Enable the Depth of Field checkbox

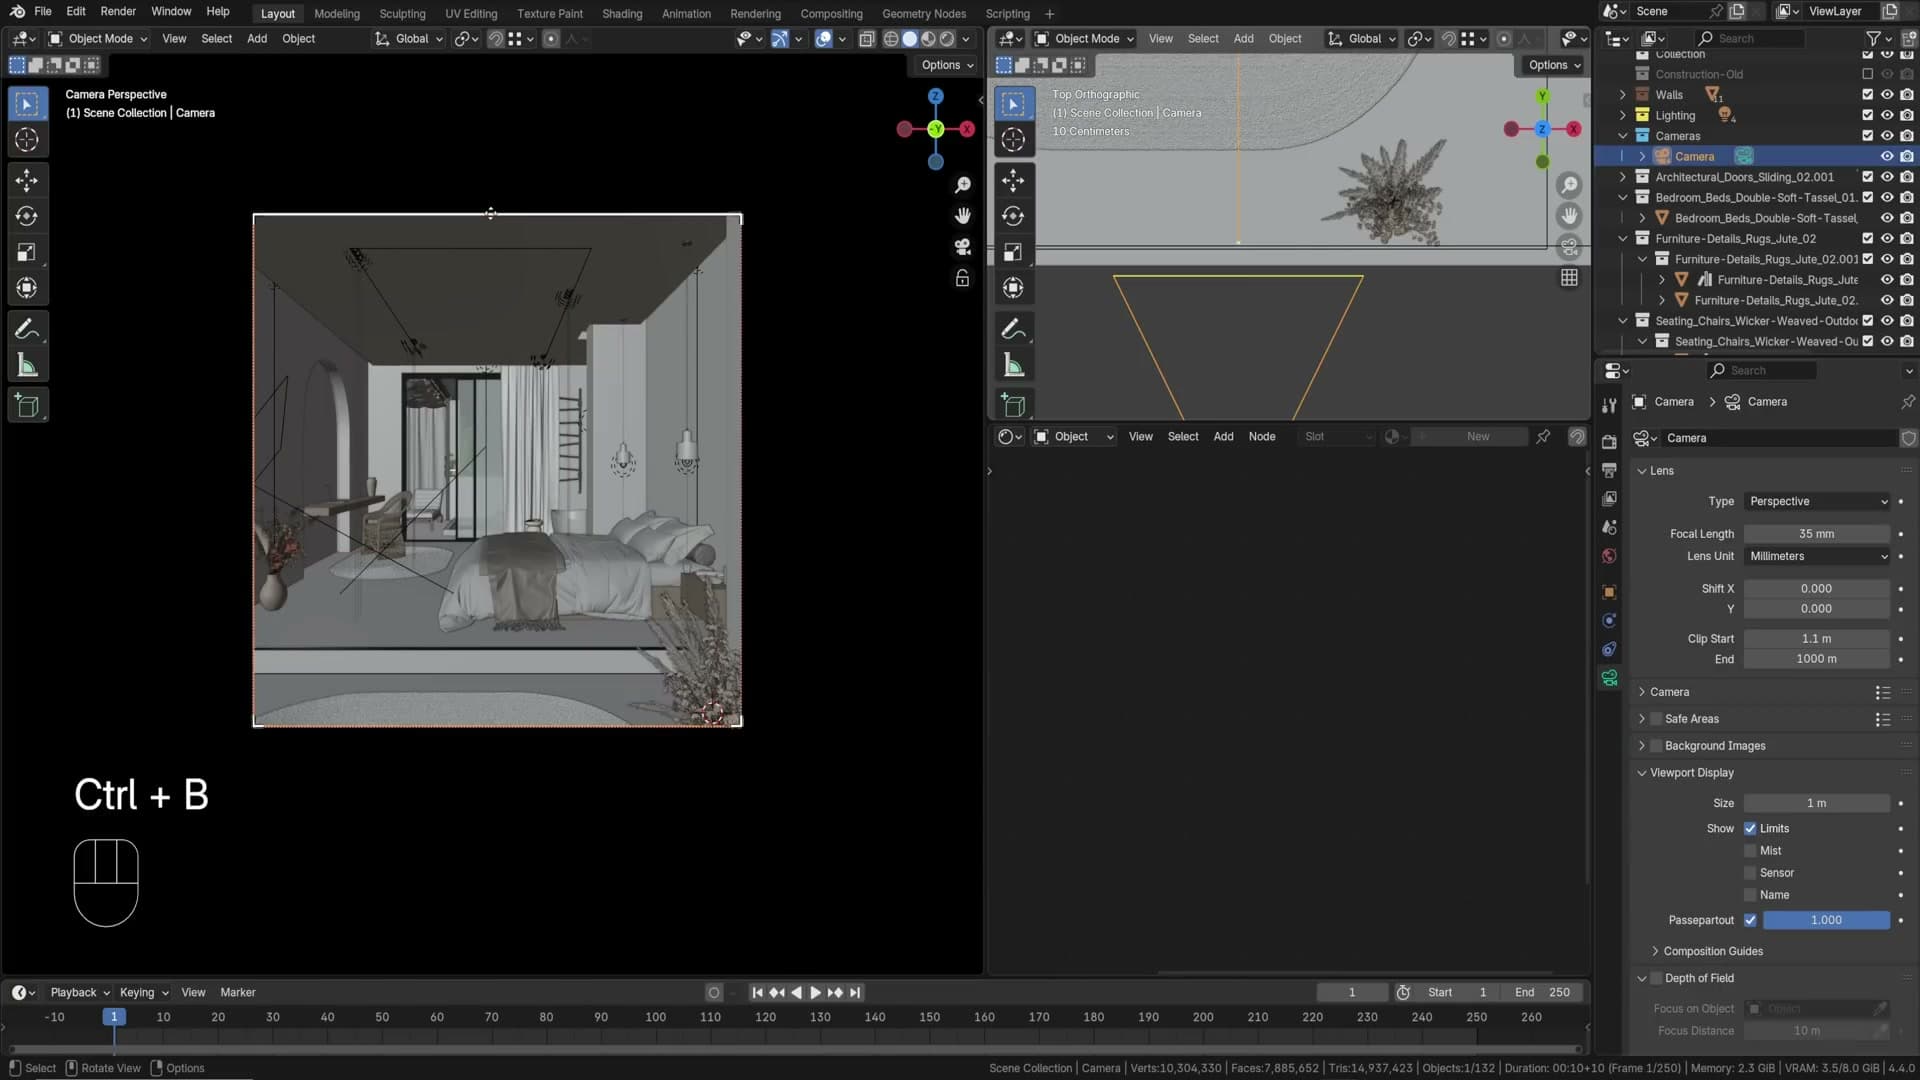[x=1656, y=978]
